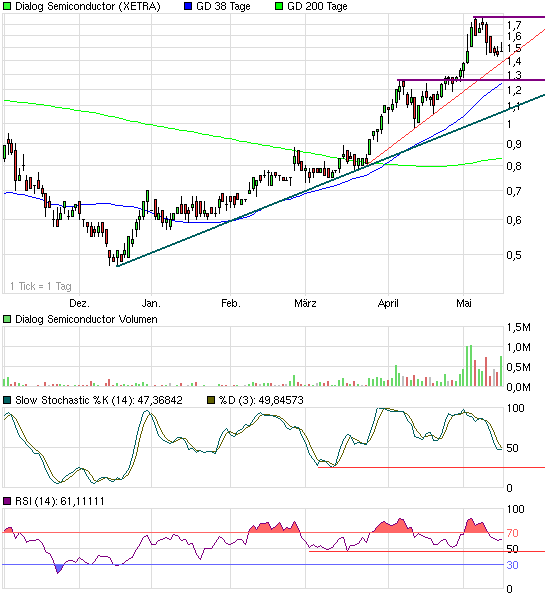The image size is (545, 597).
Task: Click the 'GD 38 Tage' legend label
Action: click(x=223, y=6)
